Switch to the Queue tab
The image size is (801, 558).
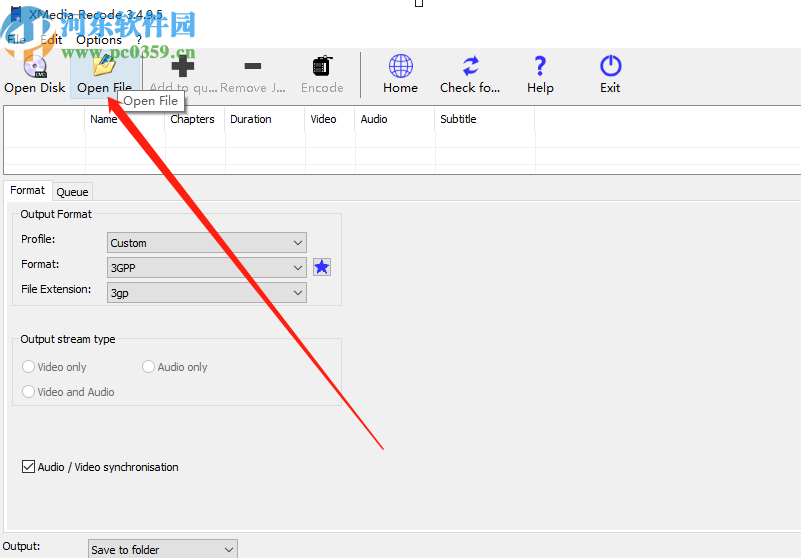pos(72,192)
